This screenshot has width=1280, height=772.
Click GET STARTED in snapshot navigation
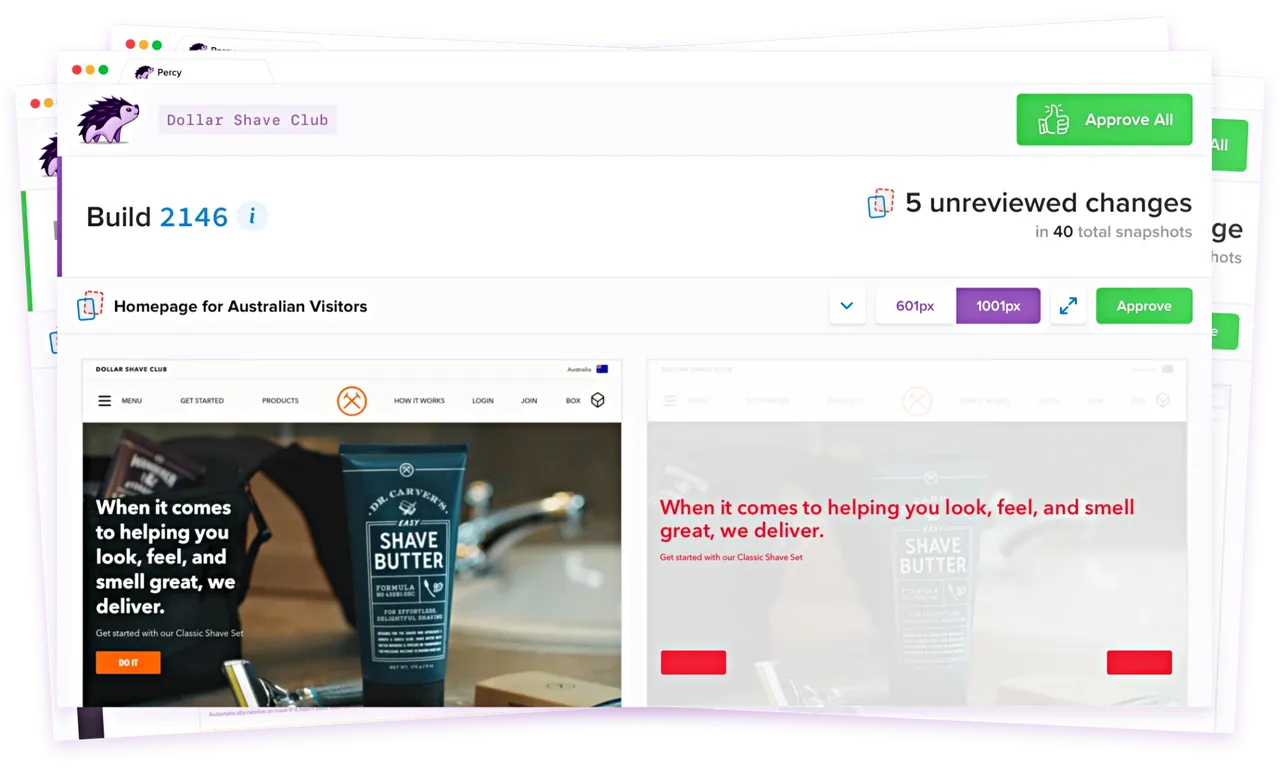tap(202, 401)
